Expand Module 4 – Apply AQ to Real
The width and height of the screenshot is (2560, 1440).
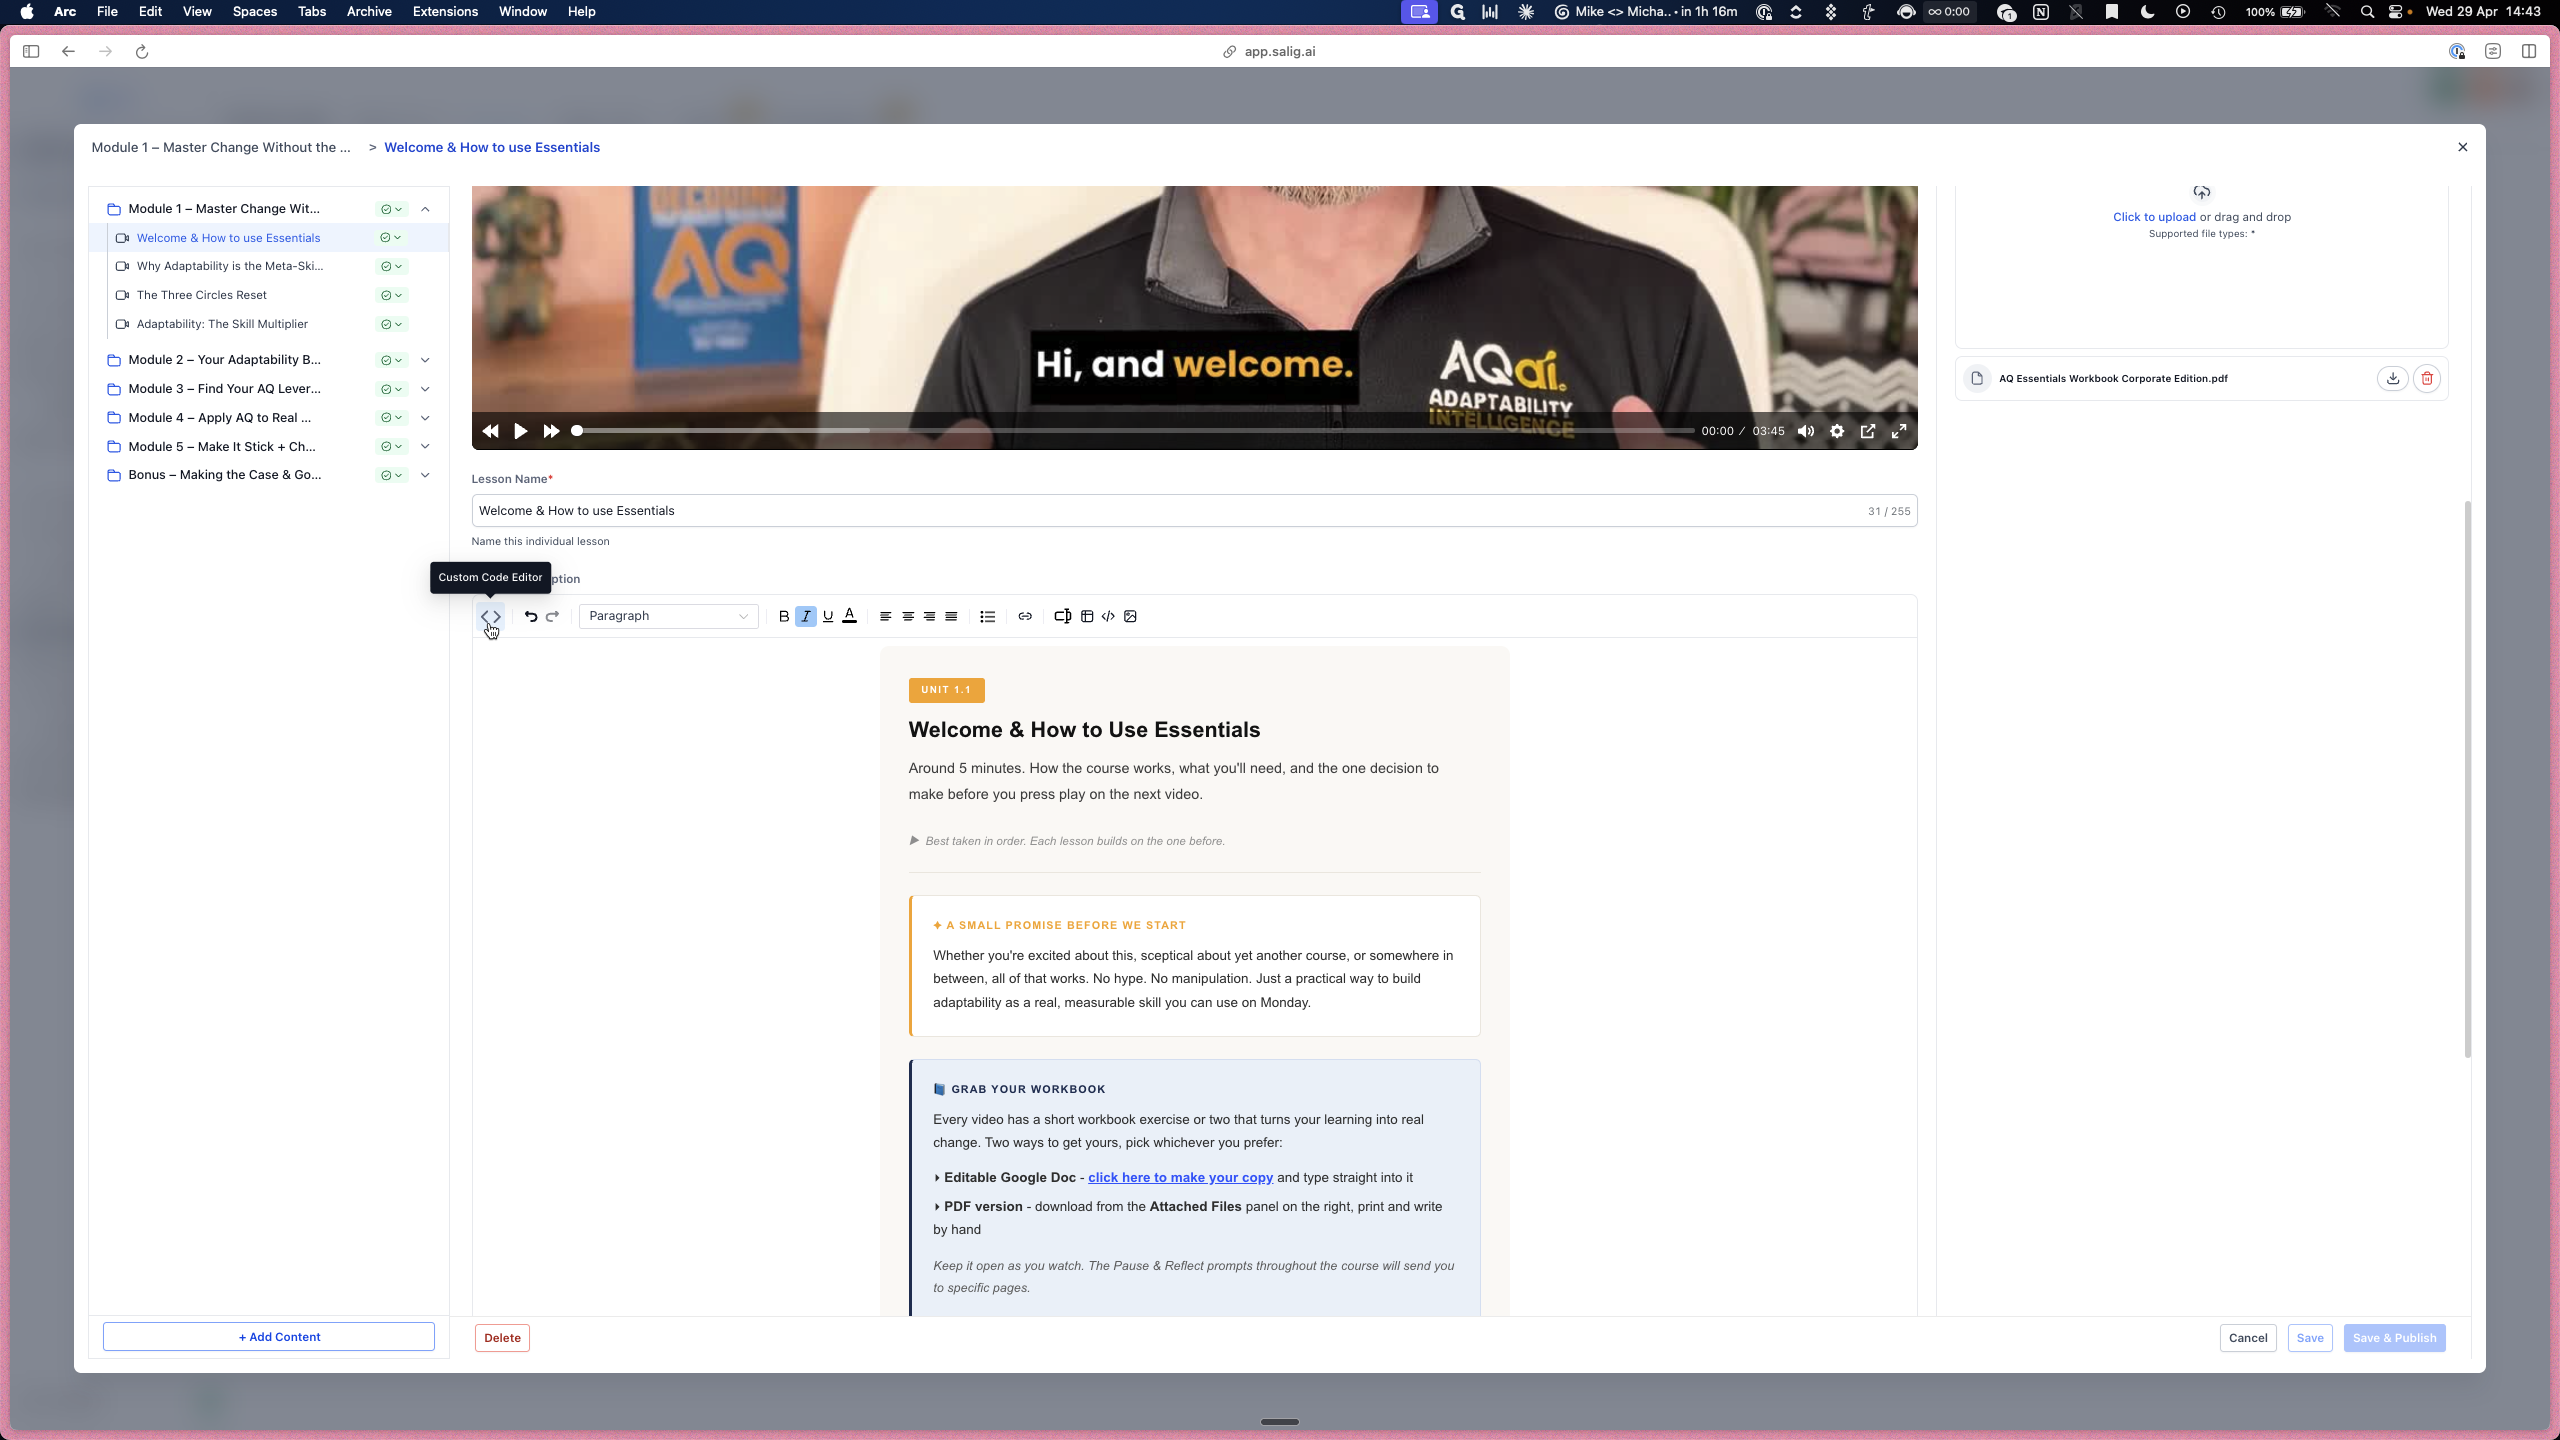[x=425, y=418]
